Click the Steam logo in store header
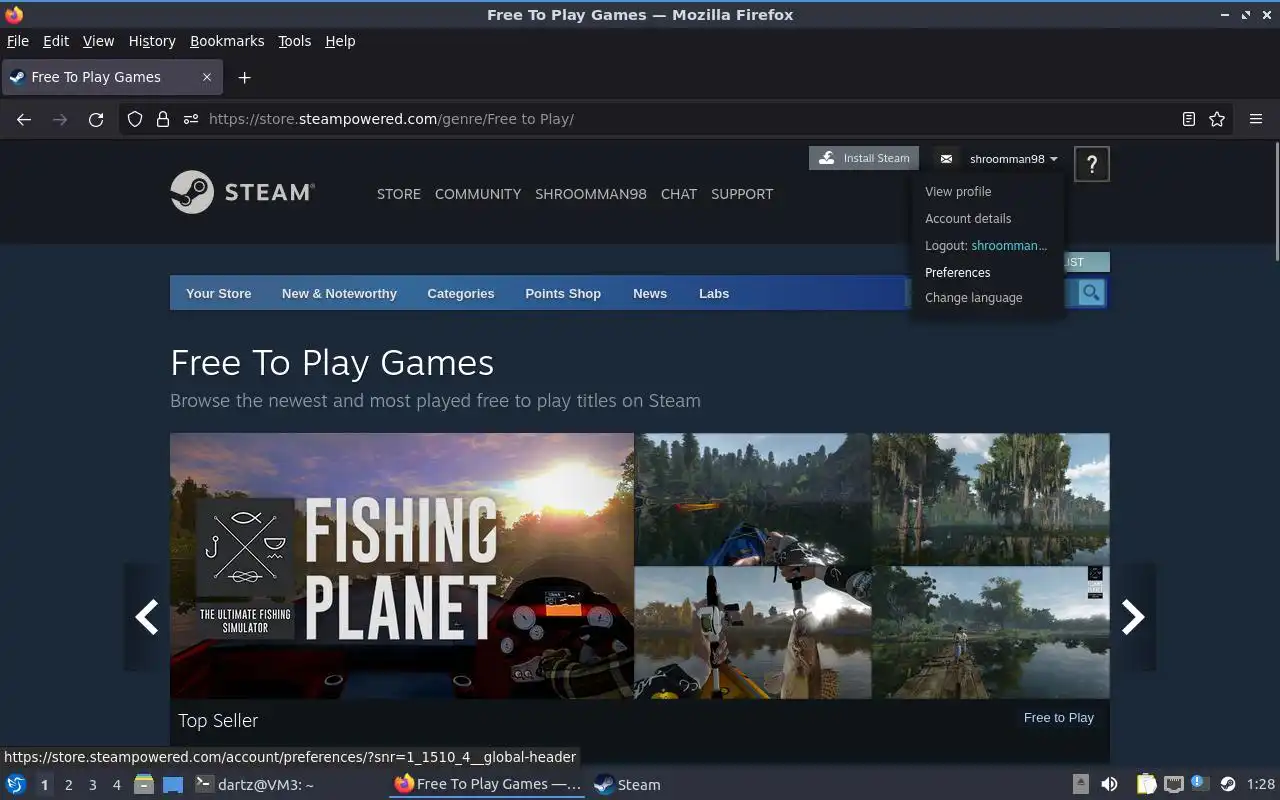Screen dimensions: 1280x800 pos(243,192)
